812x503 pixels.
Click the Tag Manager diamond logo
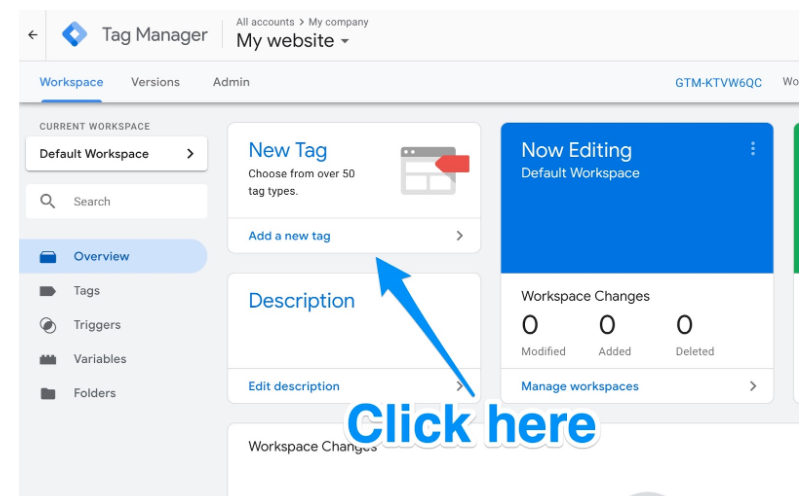[x=75, y=34]
